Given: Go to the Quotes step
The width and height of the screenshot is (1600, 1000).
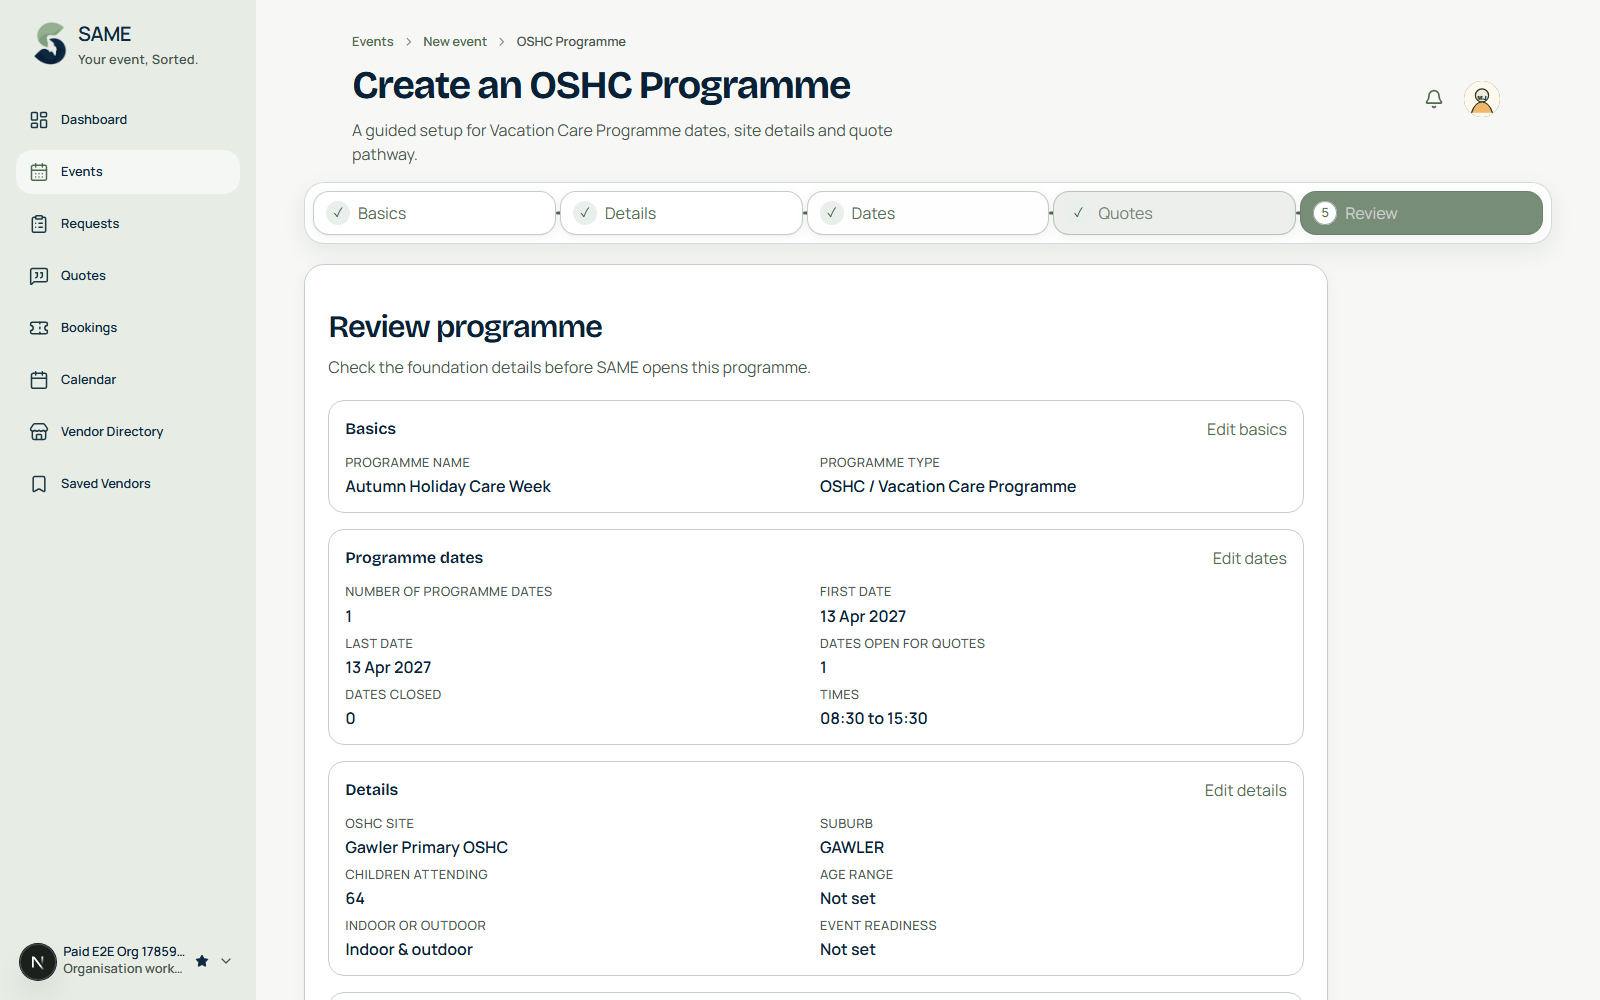Looking at the screenshot, I should tap(1174, 213).
